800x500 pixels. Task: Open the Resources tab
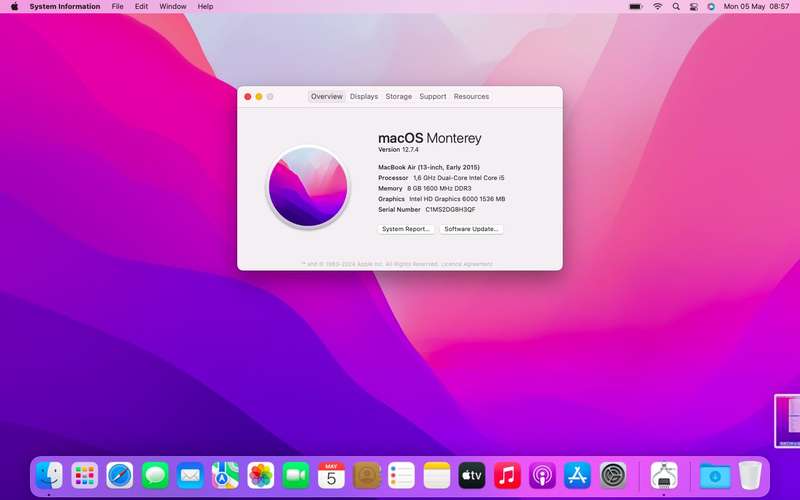click(x=471, y=96)
